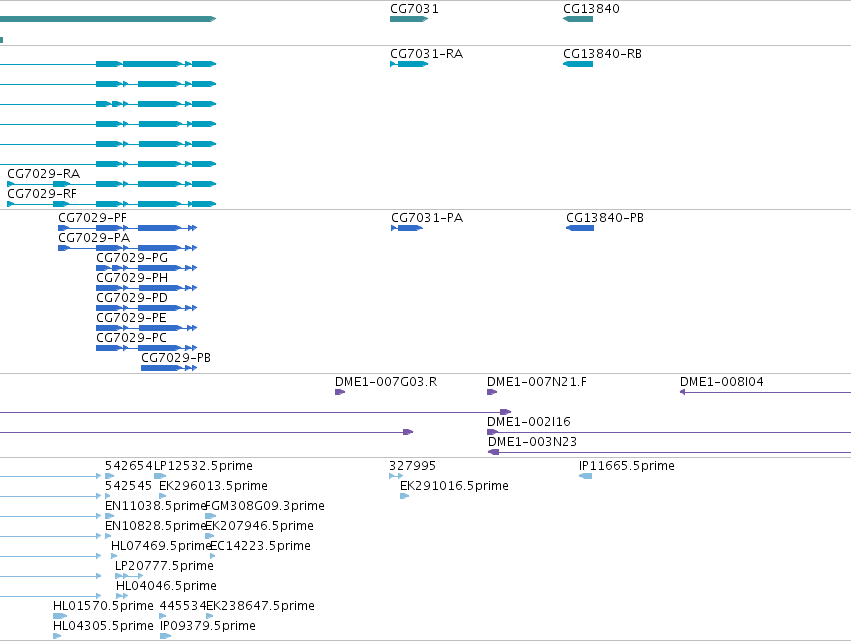The image size is (851, 641).
Task: Pick the CG7029-PG protein label
Action: point(132,258)
